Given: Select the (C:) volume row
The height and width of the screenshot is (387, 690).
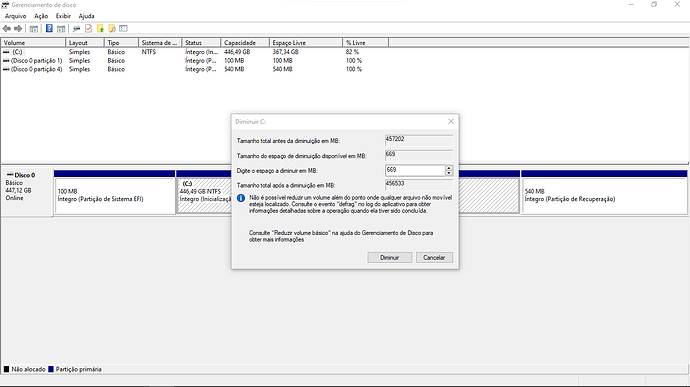Looking at the screenshot, I should pyautogui.click(x=195, y=52).
